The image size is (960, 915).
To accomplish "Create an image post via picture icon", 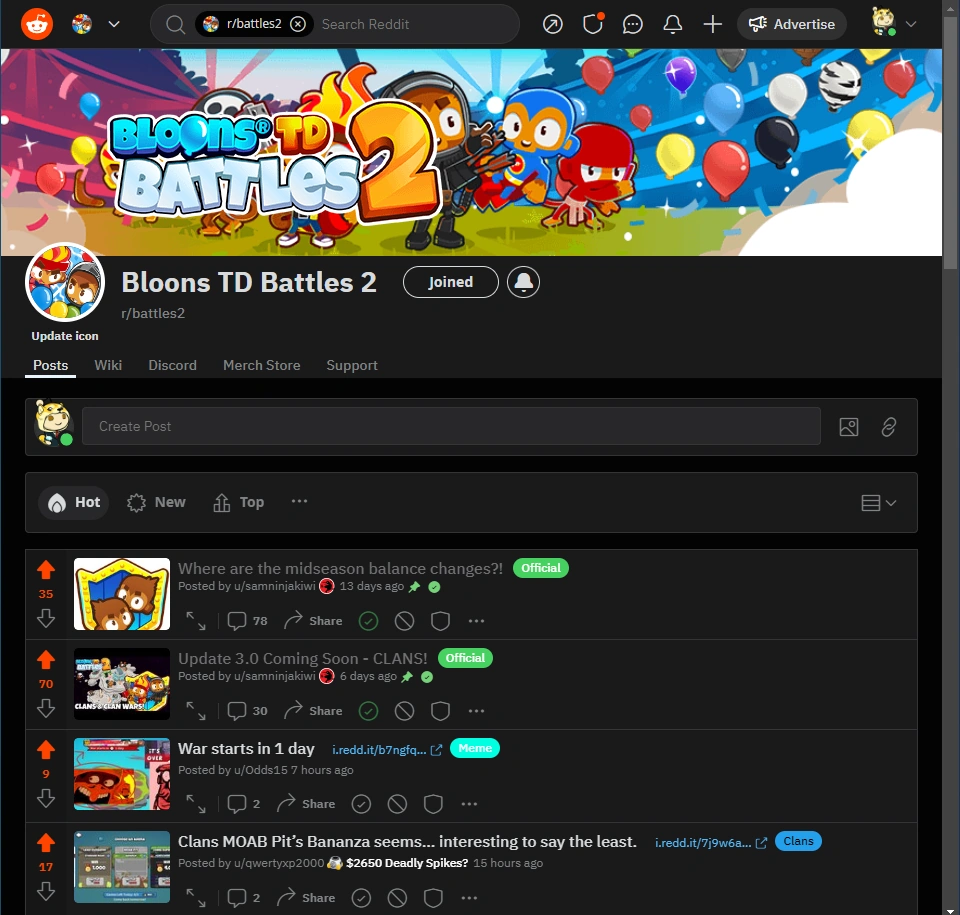I will point(849,427).
